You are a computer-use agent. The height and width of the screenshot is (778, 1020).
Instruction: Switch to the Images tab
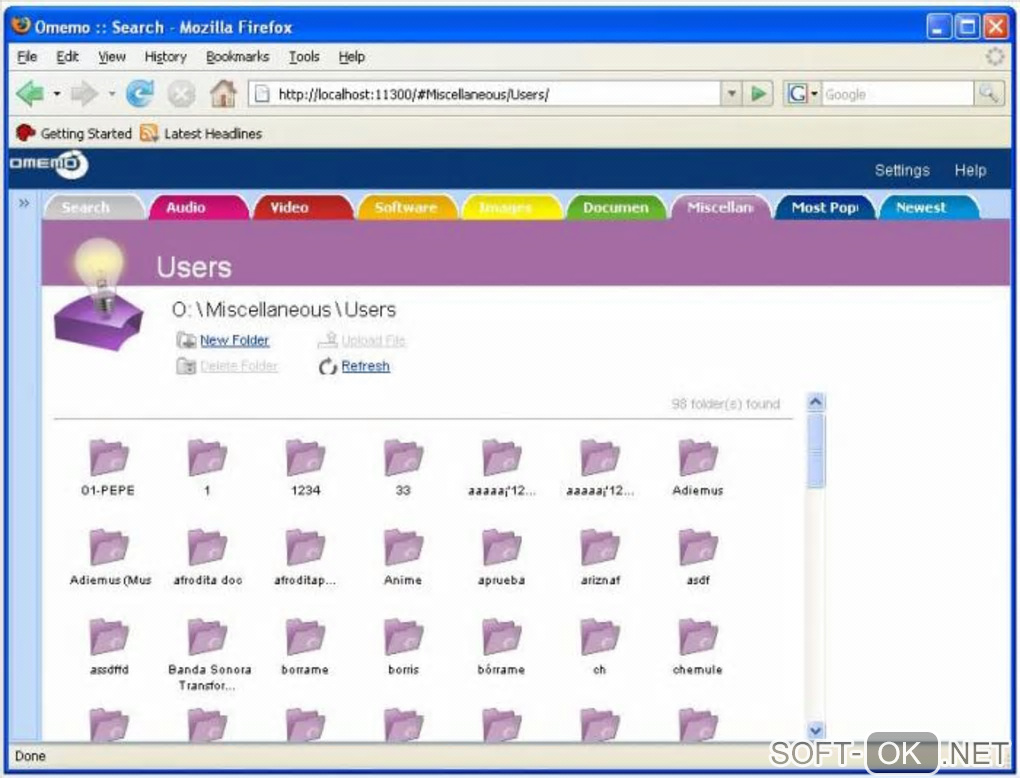pyautogui.click(x=511, y=208)
